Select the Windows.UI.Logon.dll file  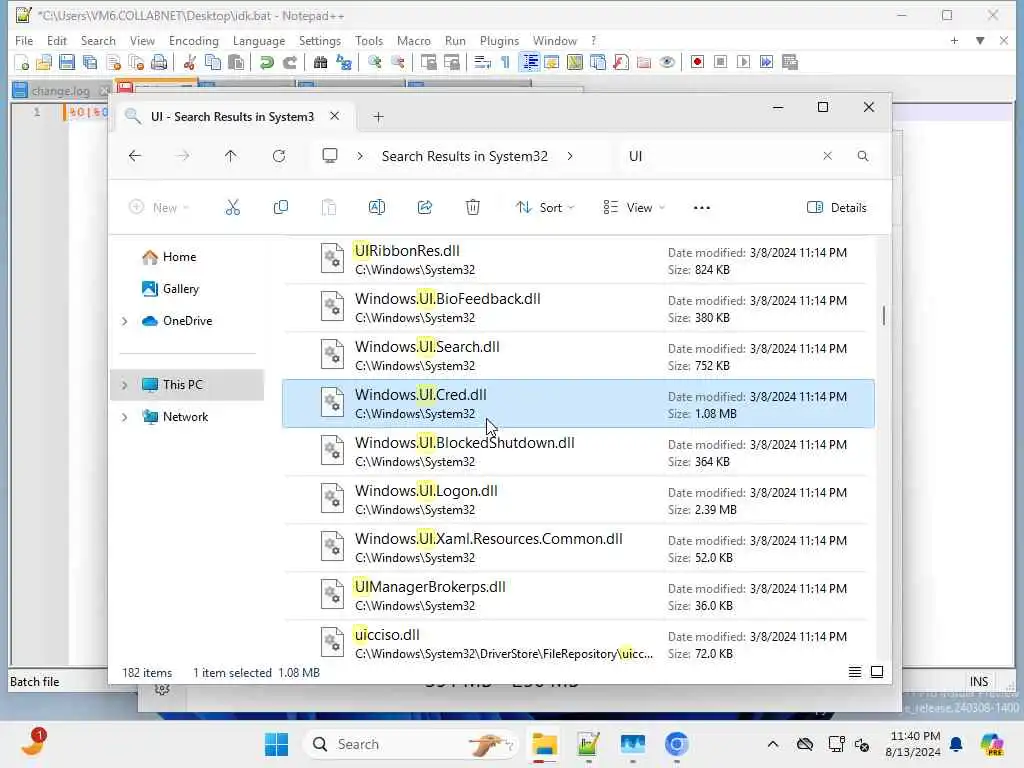point(578,500)
